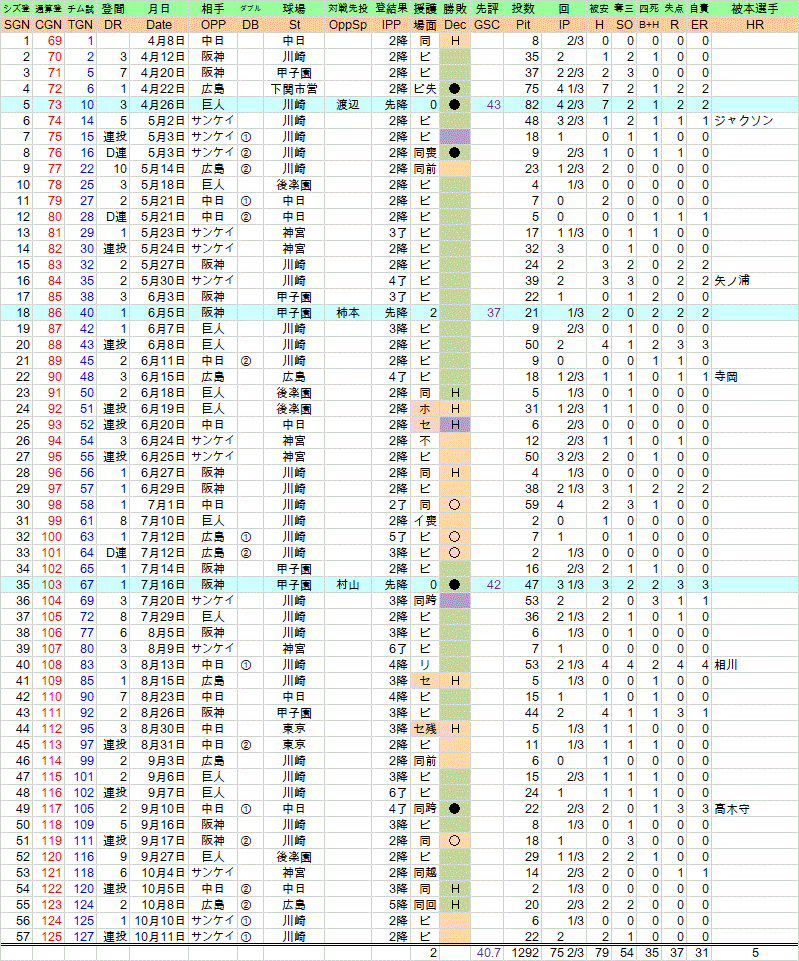Select the 対戦先投 header label
This screenshot has height=961, width=799.
coord(348,9)
